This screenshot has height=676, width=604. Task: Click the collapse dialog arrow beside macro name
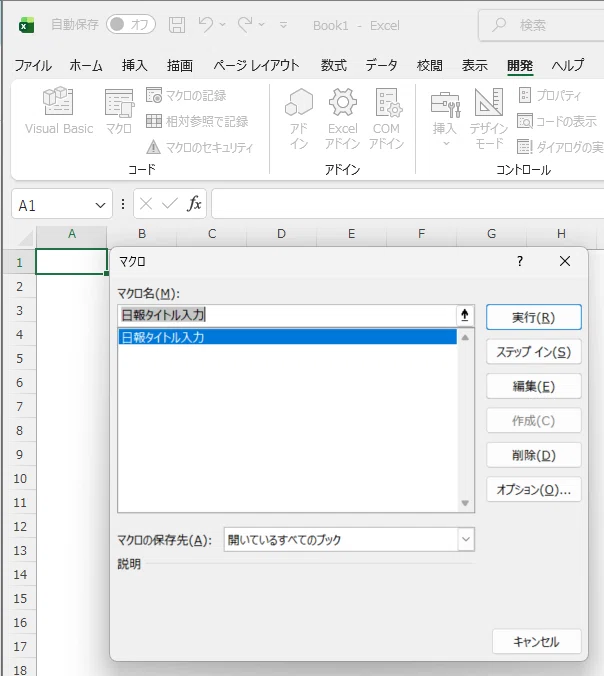(465, 315)
